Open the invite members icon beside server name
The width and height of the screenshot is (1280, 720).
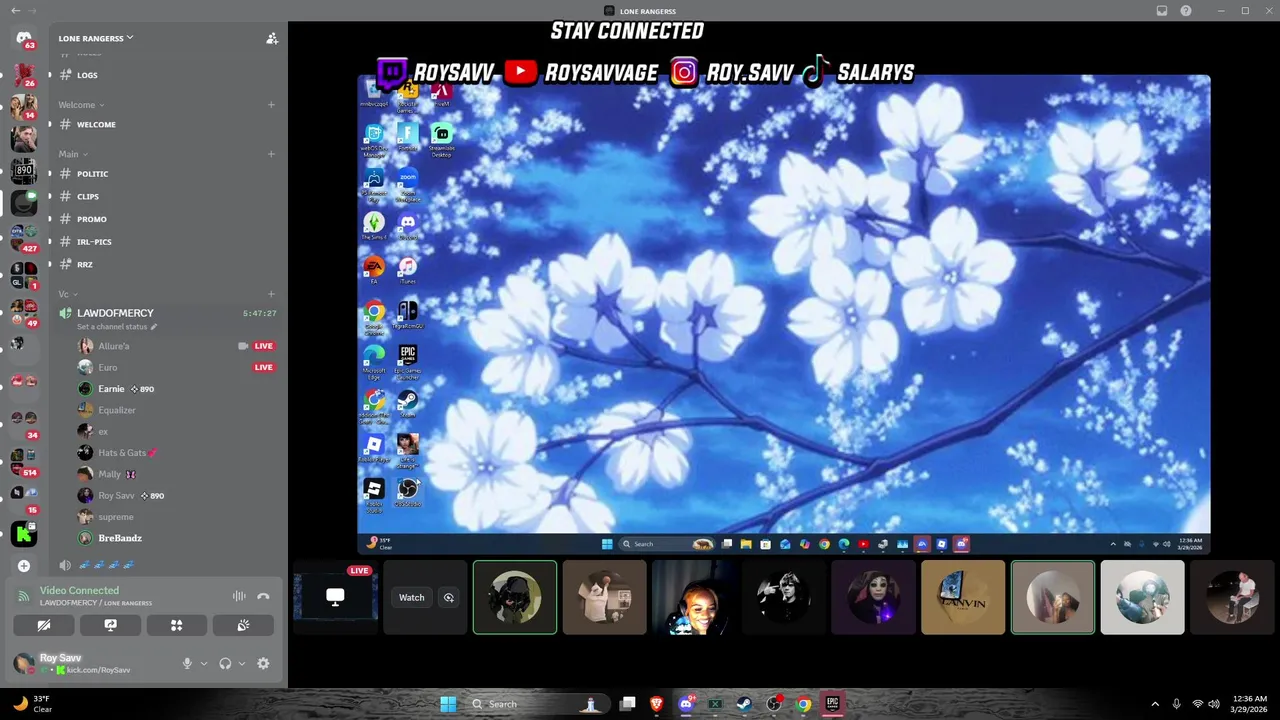[271, 38]
